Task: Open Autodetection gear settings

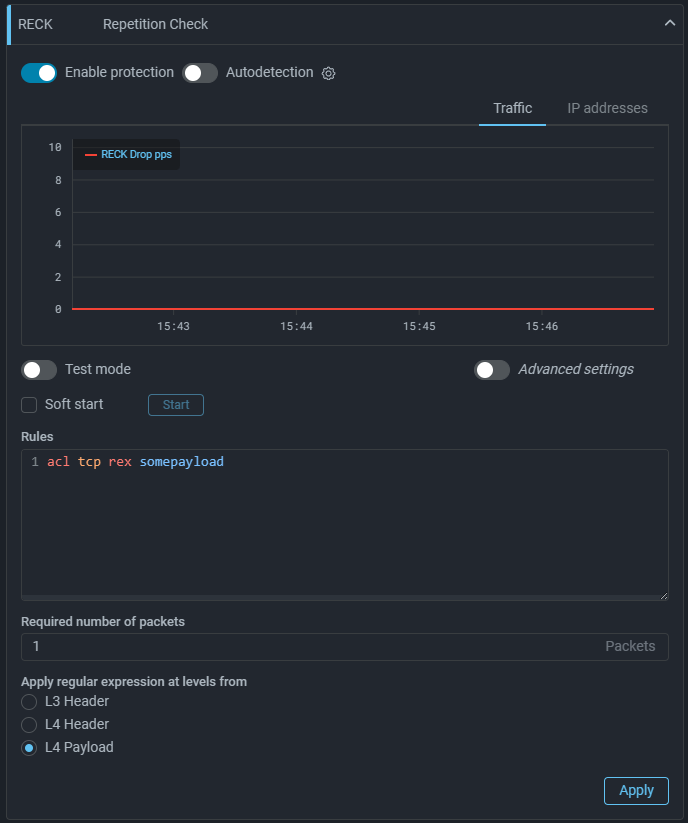Action: (328, 73)
